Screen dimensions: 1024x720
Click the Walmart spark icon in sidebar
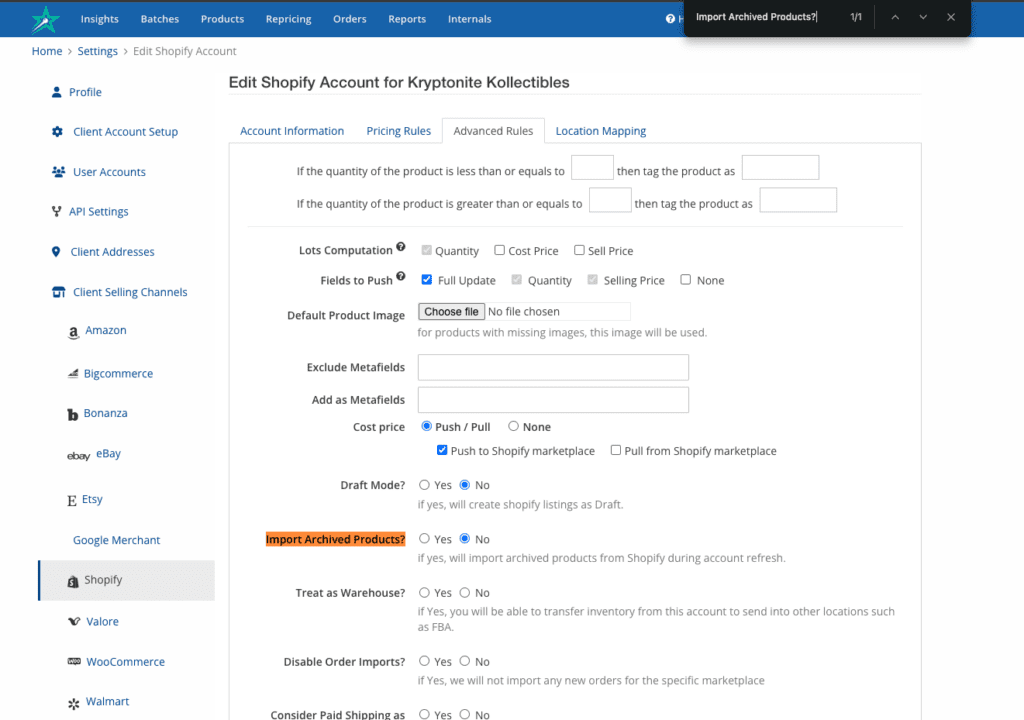[73, 703]
